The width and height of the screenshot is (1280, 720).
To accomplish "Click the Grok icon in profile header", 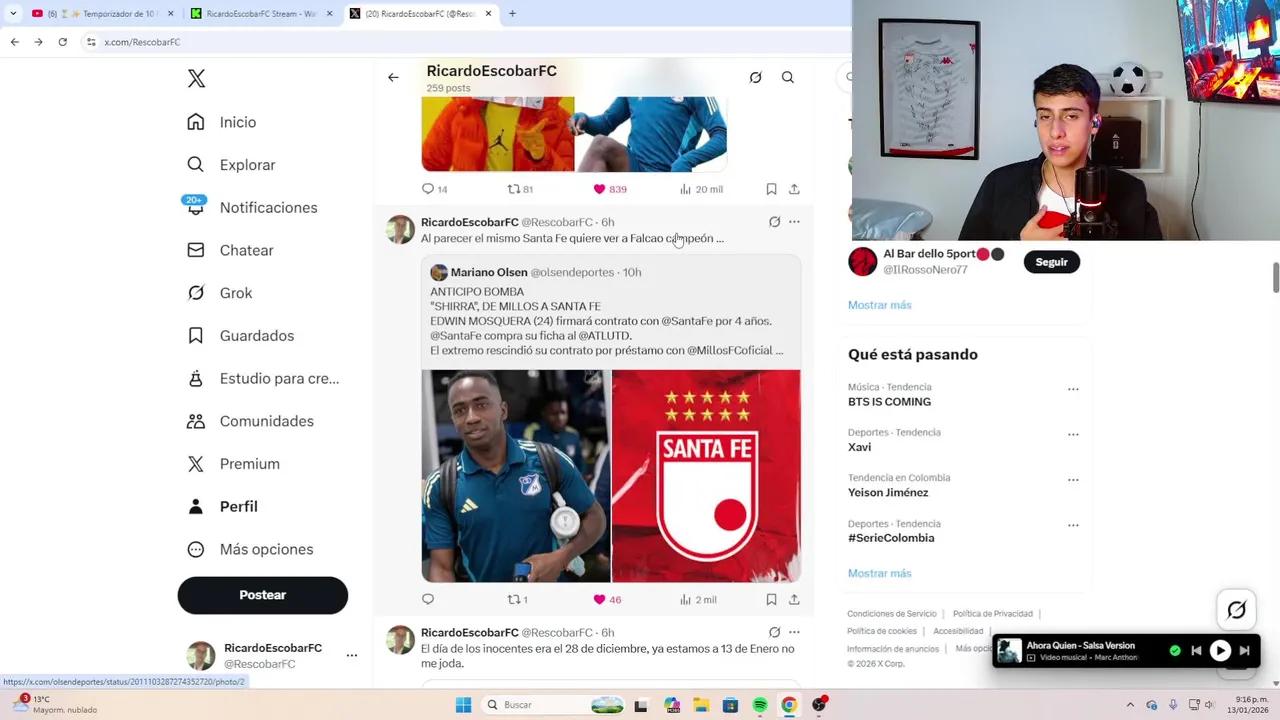I will 756,77.
